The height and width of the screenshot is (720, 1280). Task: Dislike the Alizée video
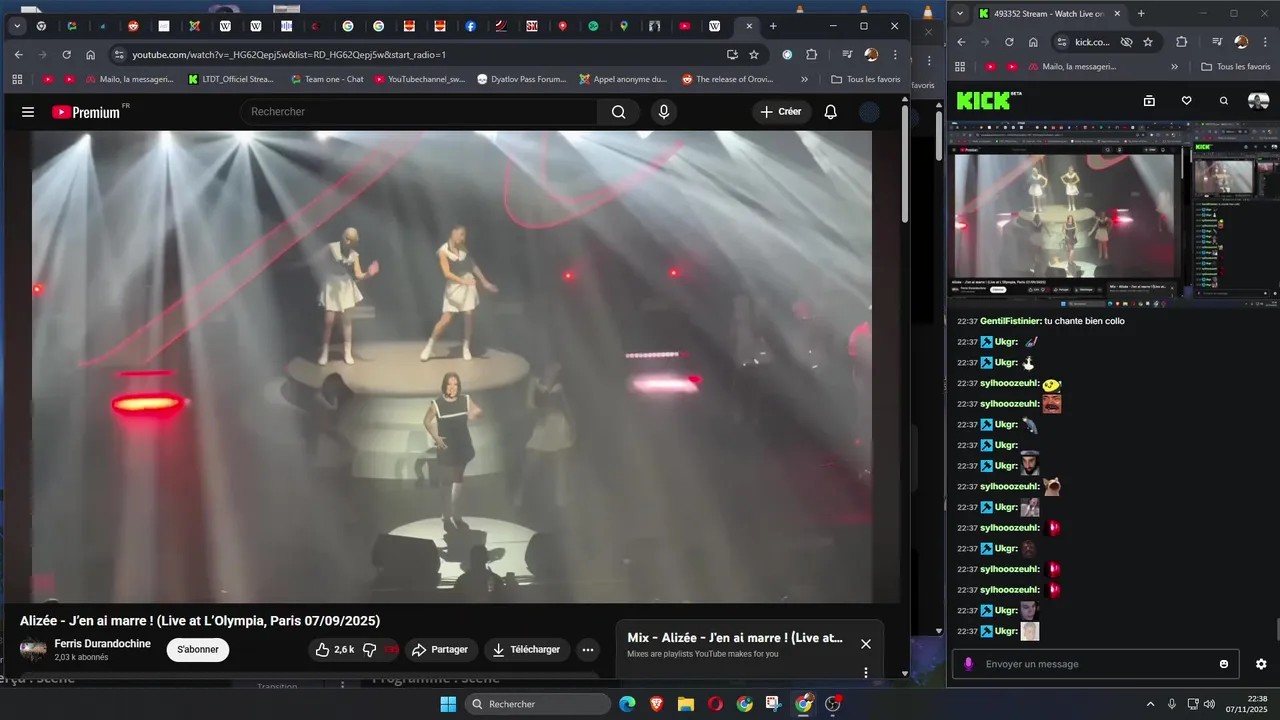pos(370,650)
